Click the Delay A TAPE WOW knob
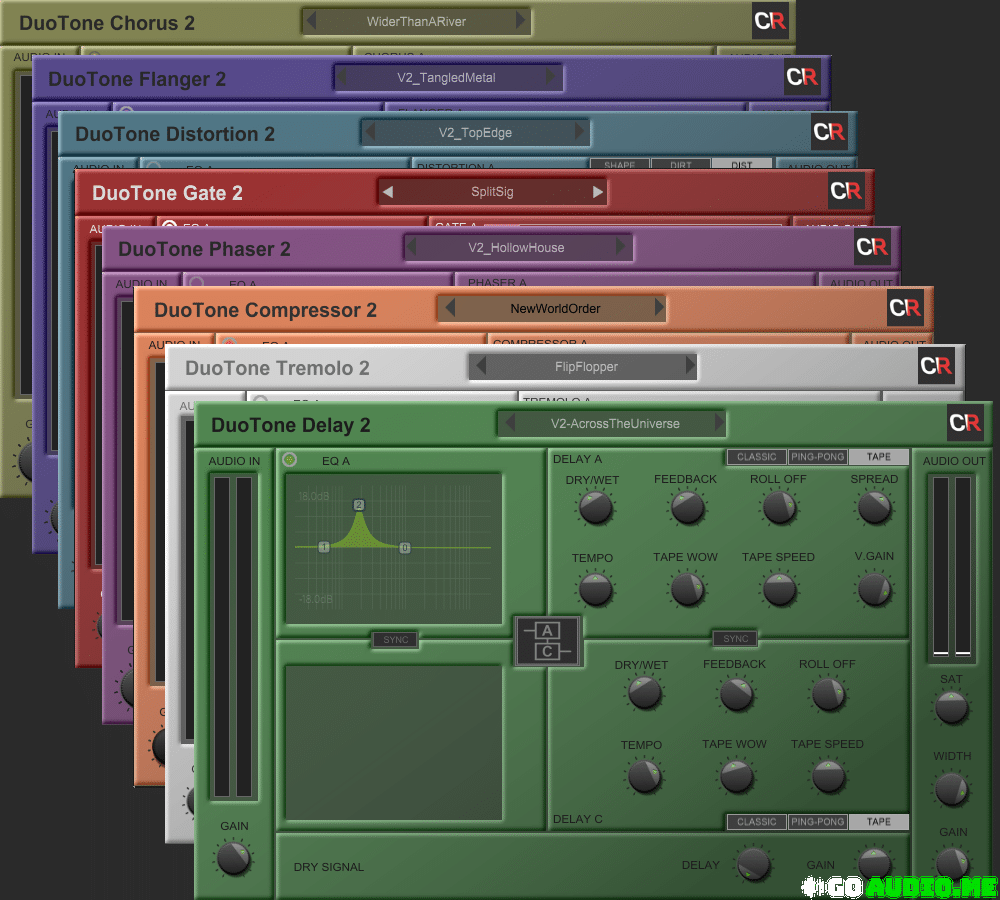 click(688, 589)
